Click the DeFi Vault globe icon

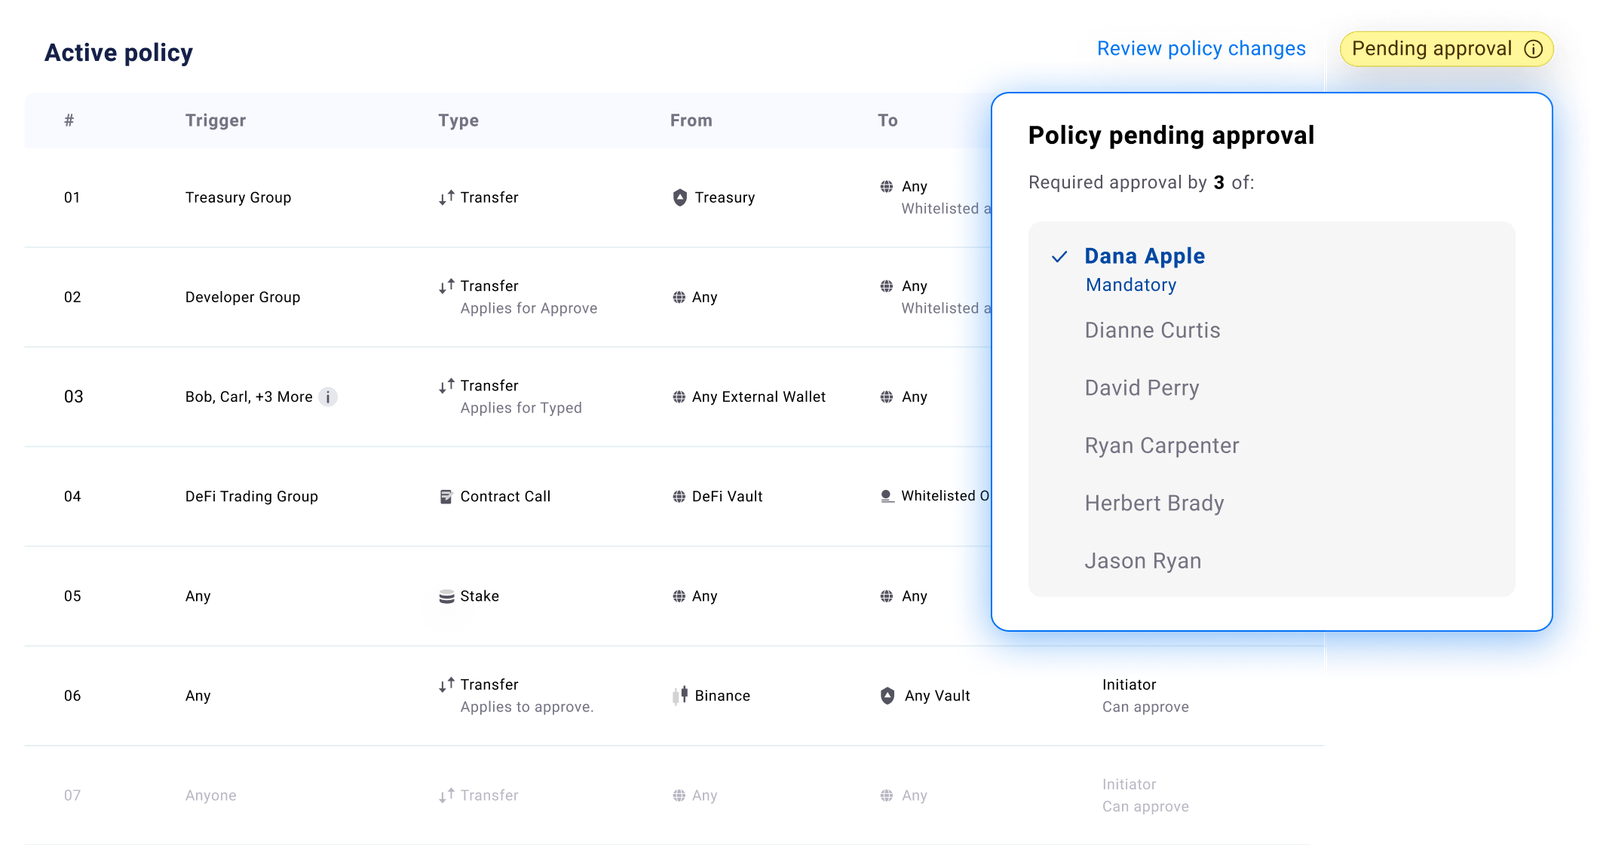679,497
